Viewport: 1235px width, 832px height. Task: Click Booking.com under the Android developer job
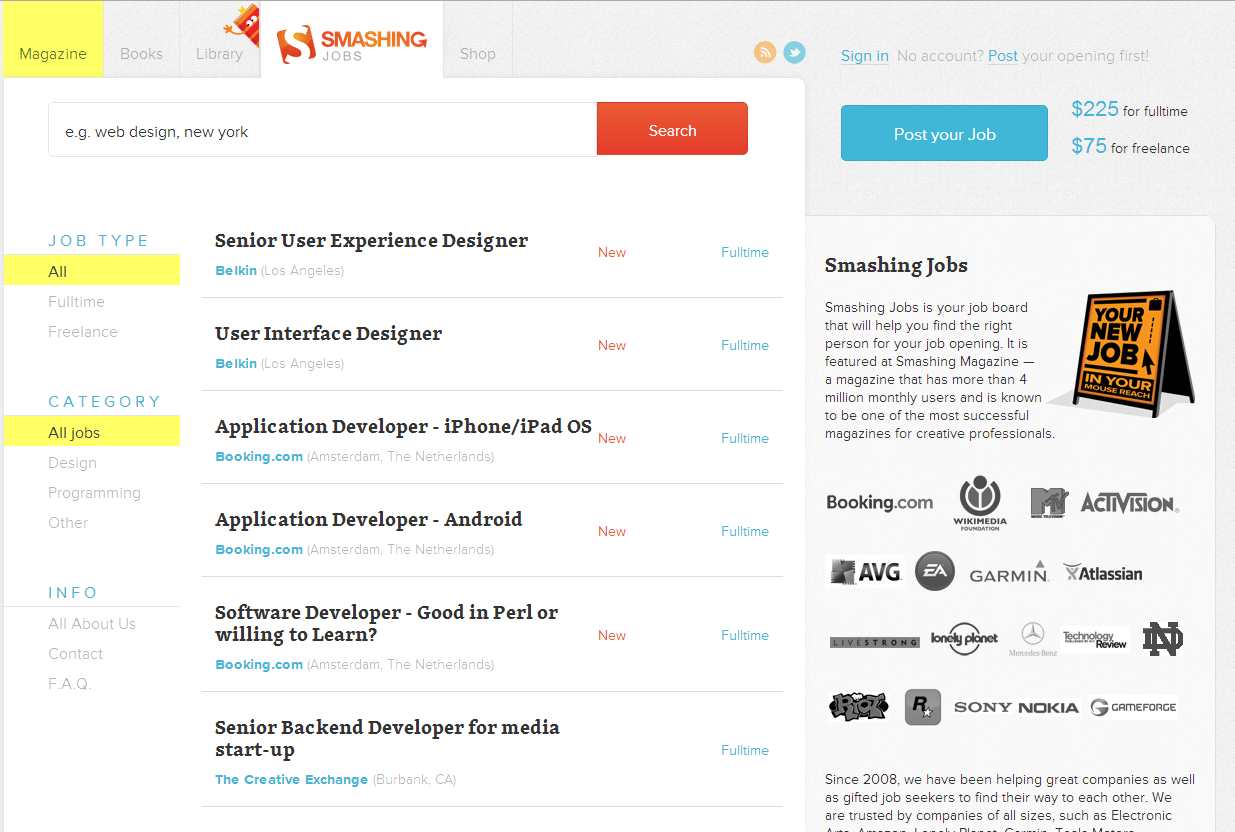click(259, 549)
